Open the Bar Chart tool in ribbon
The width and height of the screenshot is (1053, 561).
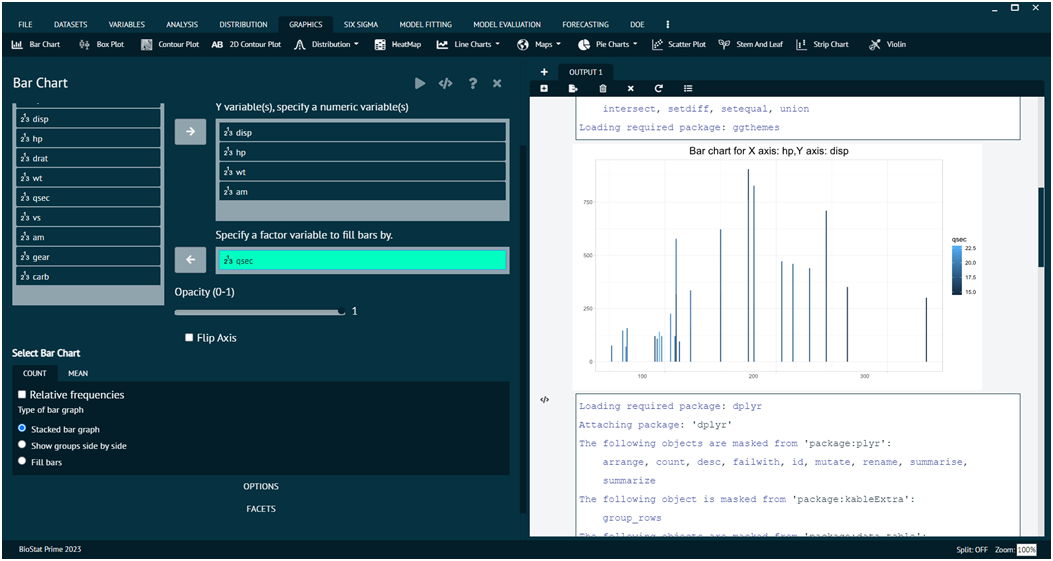[x=36, y=44]
